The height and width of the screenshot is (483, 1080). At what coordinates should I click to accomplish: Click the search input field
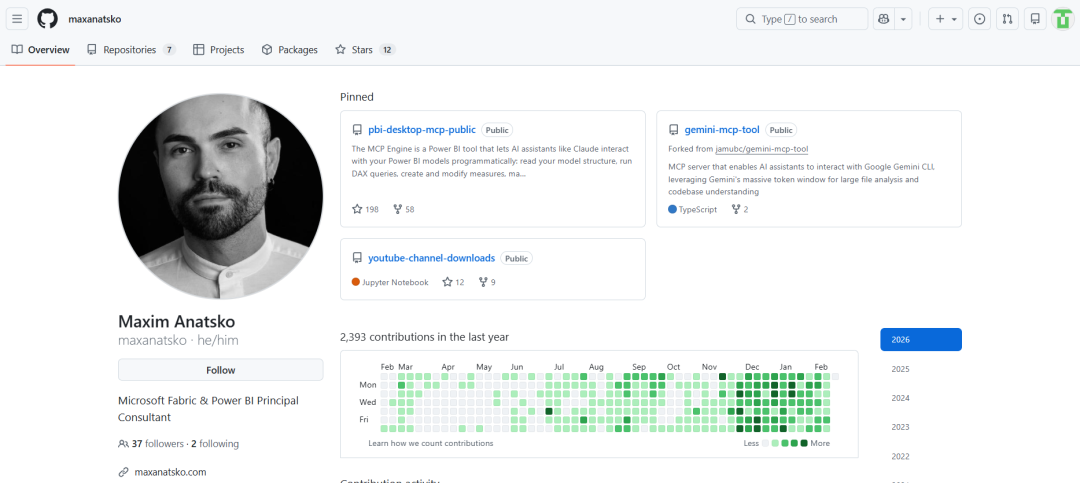coord(803,19)
